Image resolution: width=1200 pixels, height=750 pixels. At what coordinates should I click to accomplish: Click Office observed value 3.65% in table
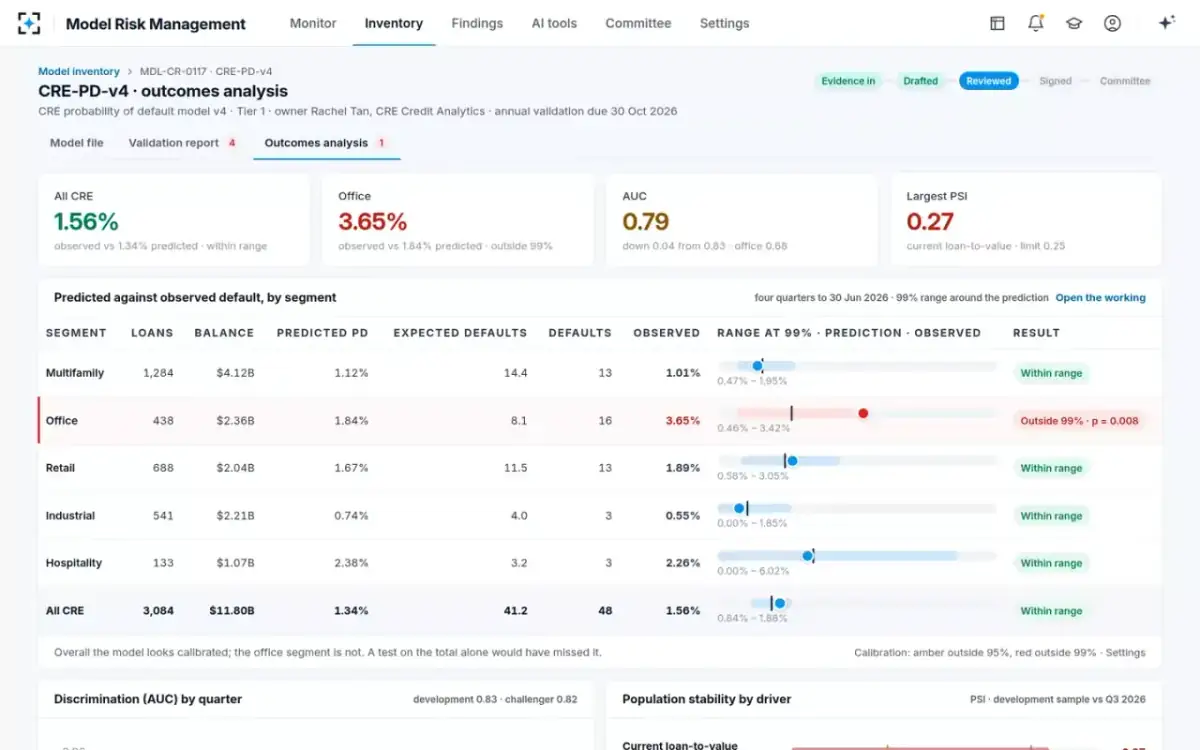(x=683, y=421)
